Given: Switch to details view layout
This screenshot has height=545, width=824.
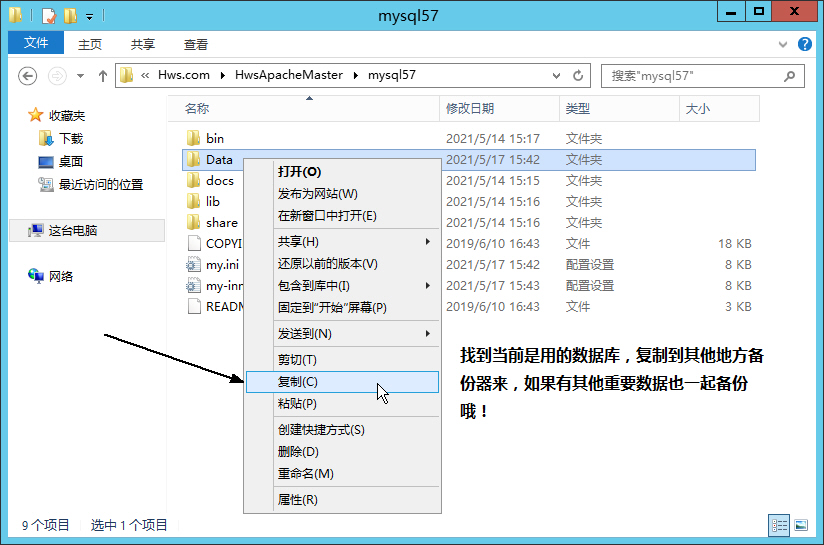Looking at the screenshot, I should tap(778, 525).
